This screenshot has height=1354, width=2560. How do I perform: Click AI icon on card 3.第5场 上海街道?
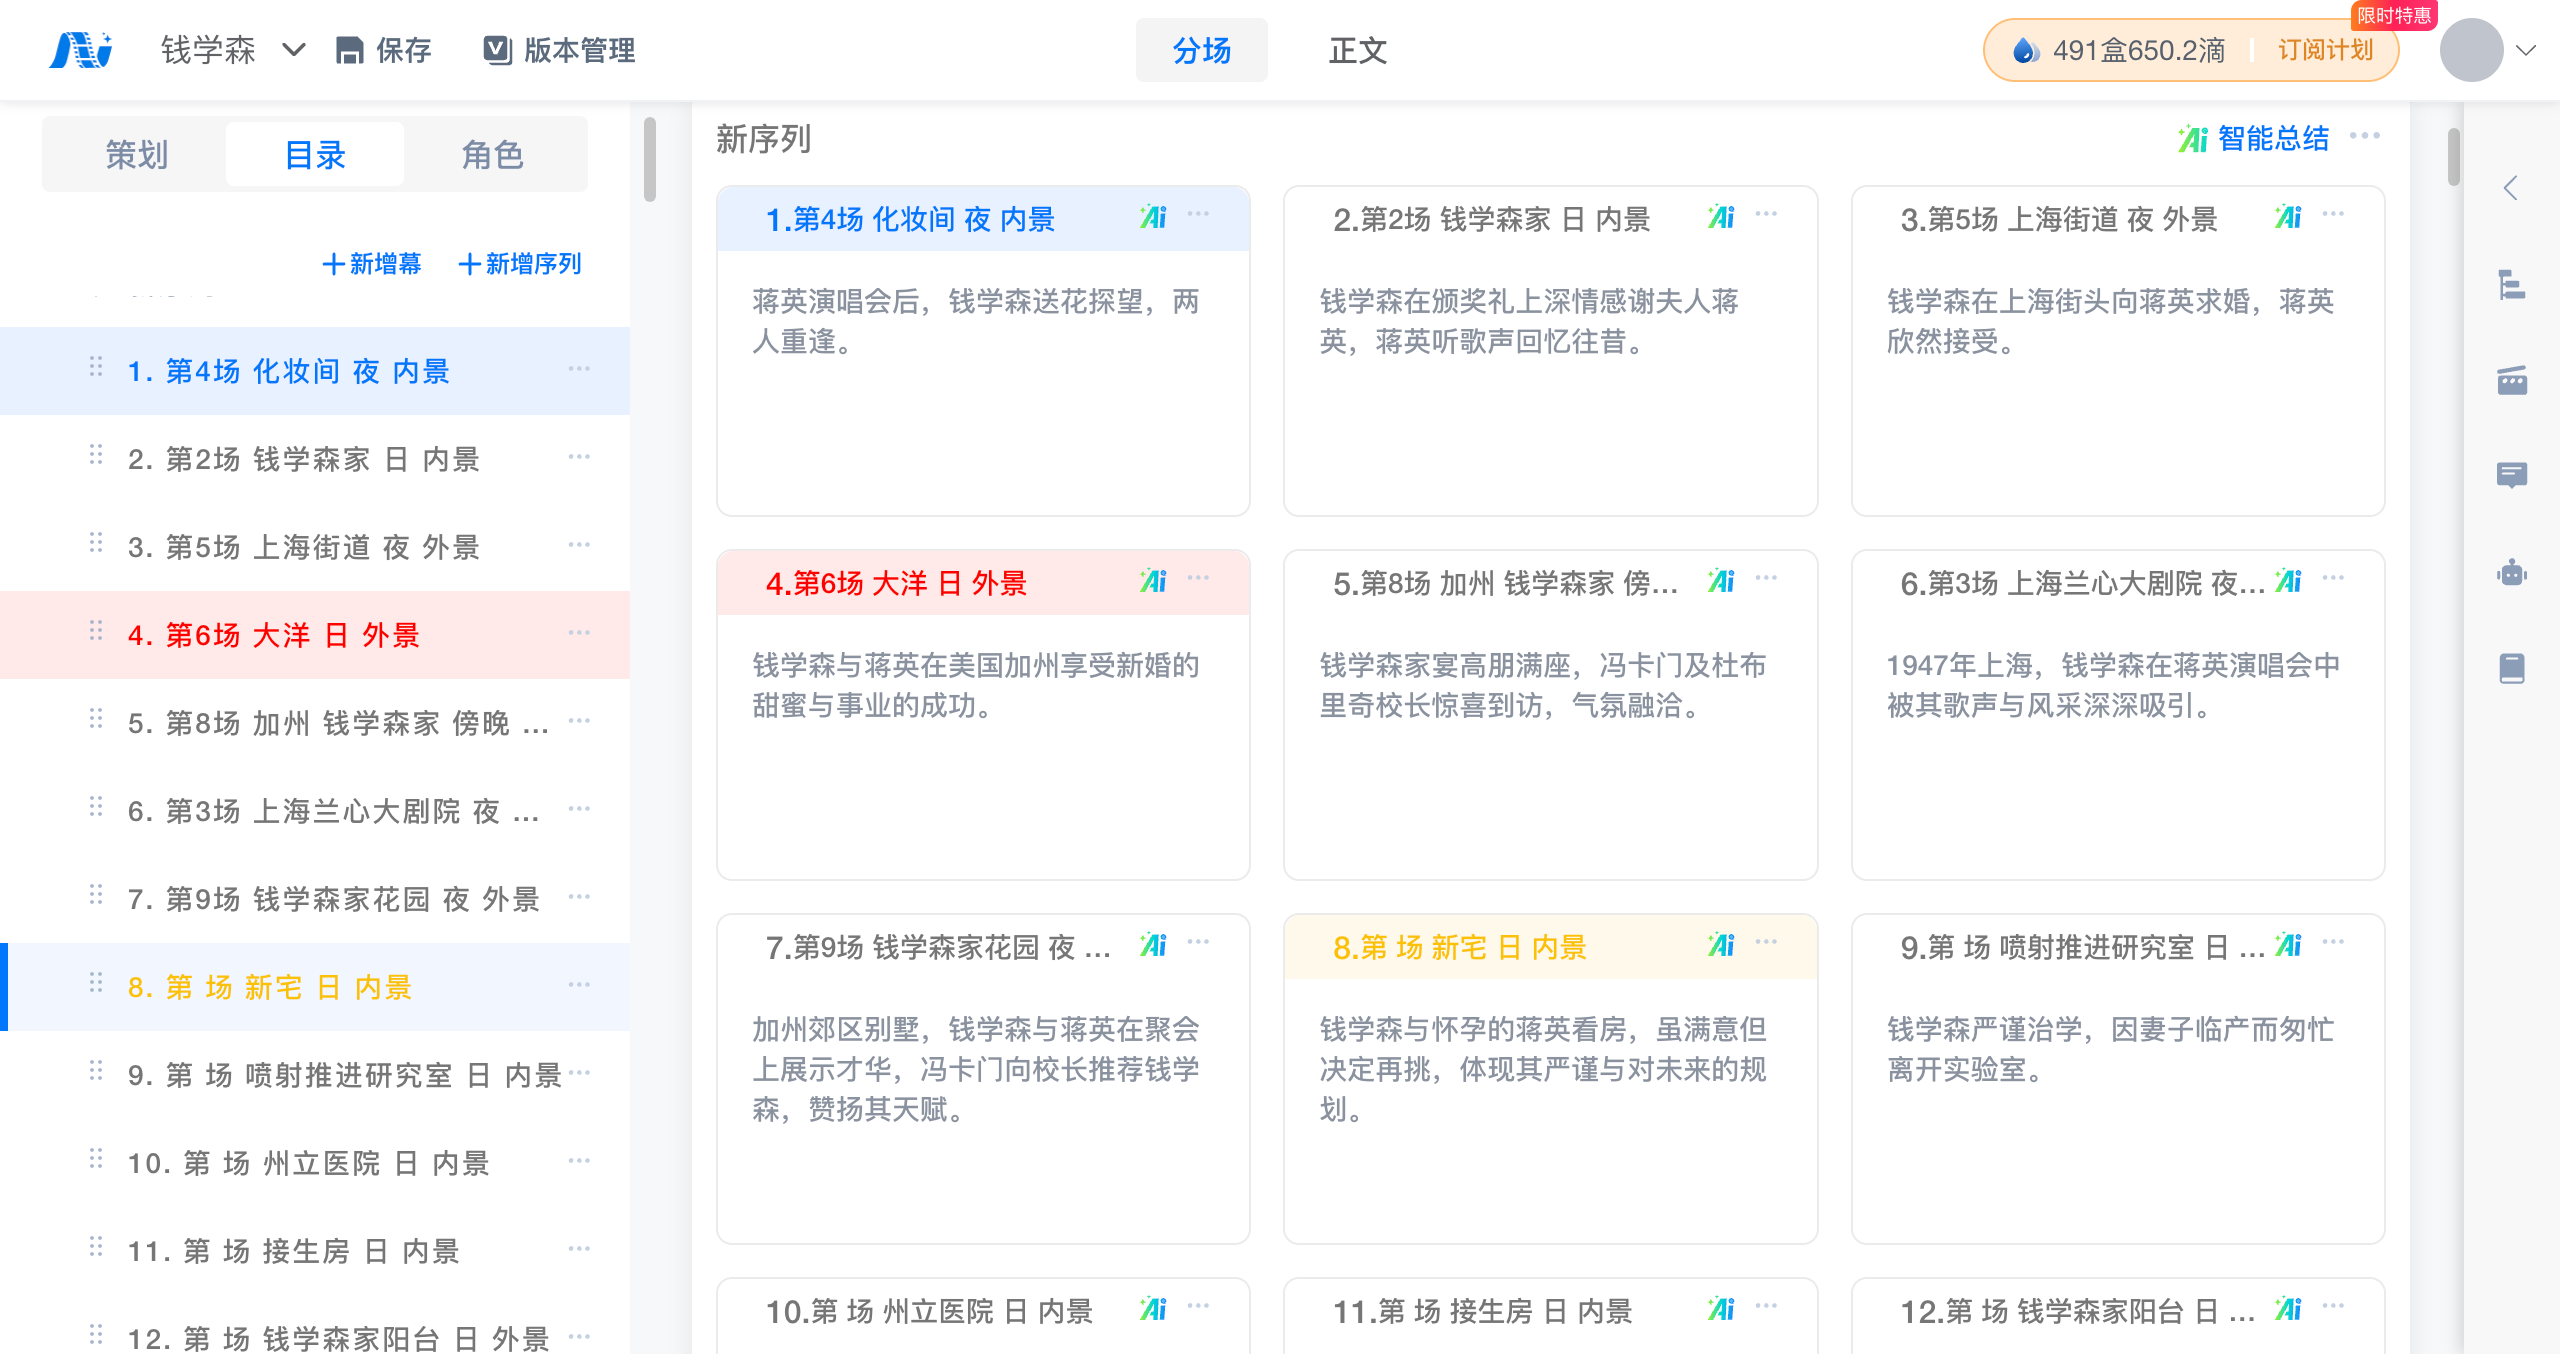(2288, 217)
